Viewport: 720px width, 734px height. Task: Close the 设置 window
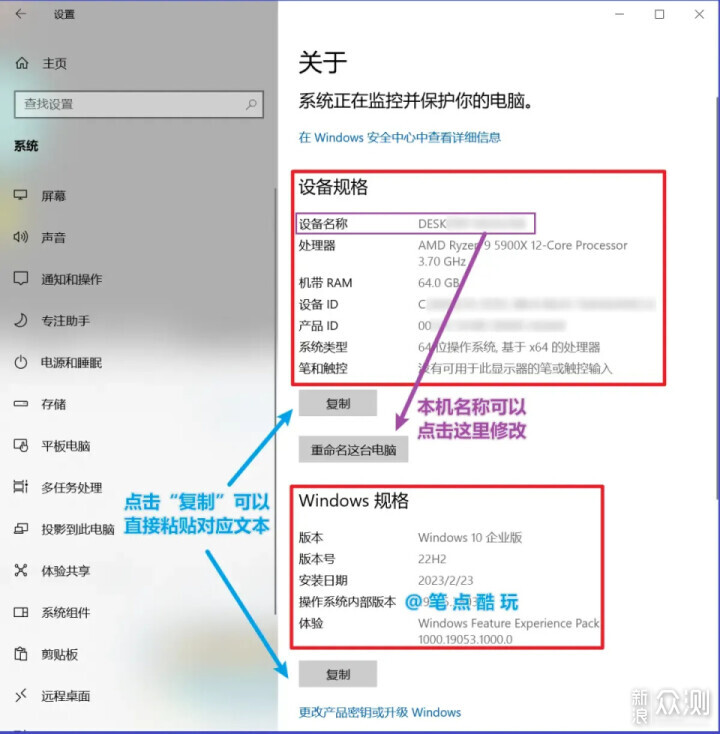[699, 14]
